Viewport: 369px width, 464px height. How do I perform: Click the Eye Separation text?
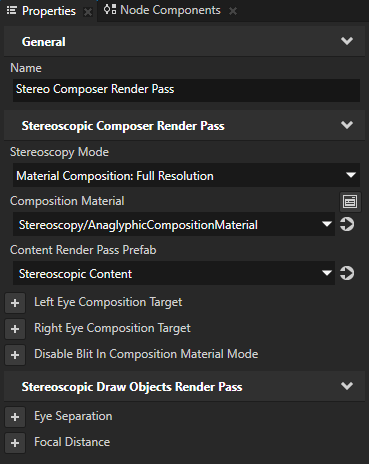coord(73,416)
